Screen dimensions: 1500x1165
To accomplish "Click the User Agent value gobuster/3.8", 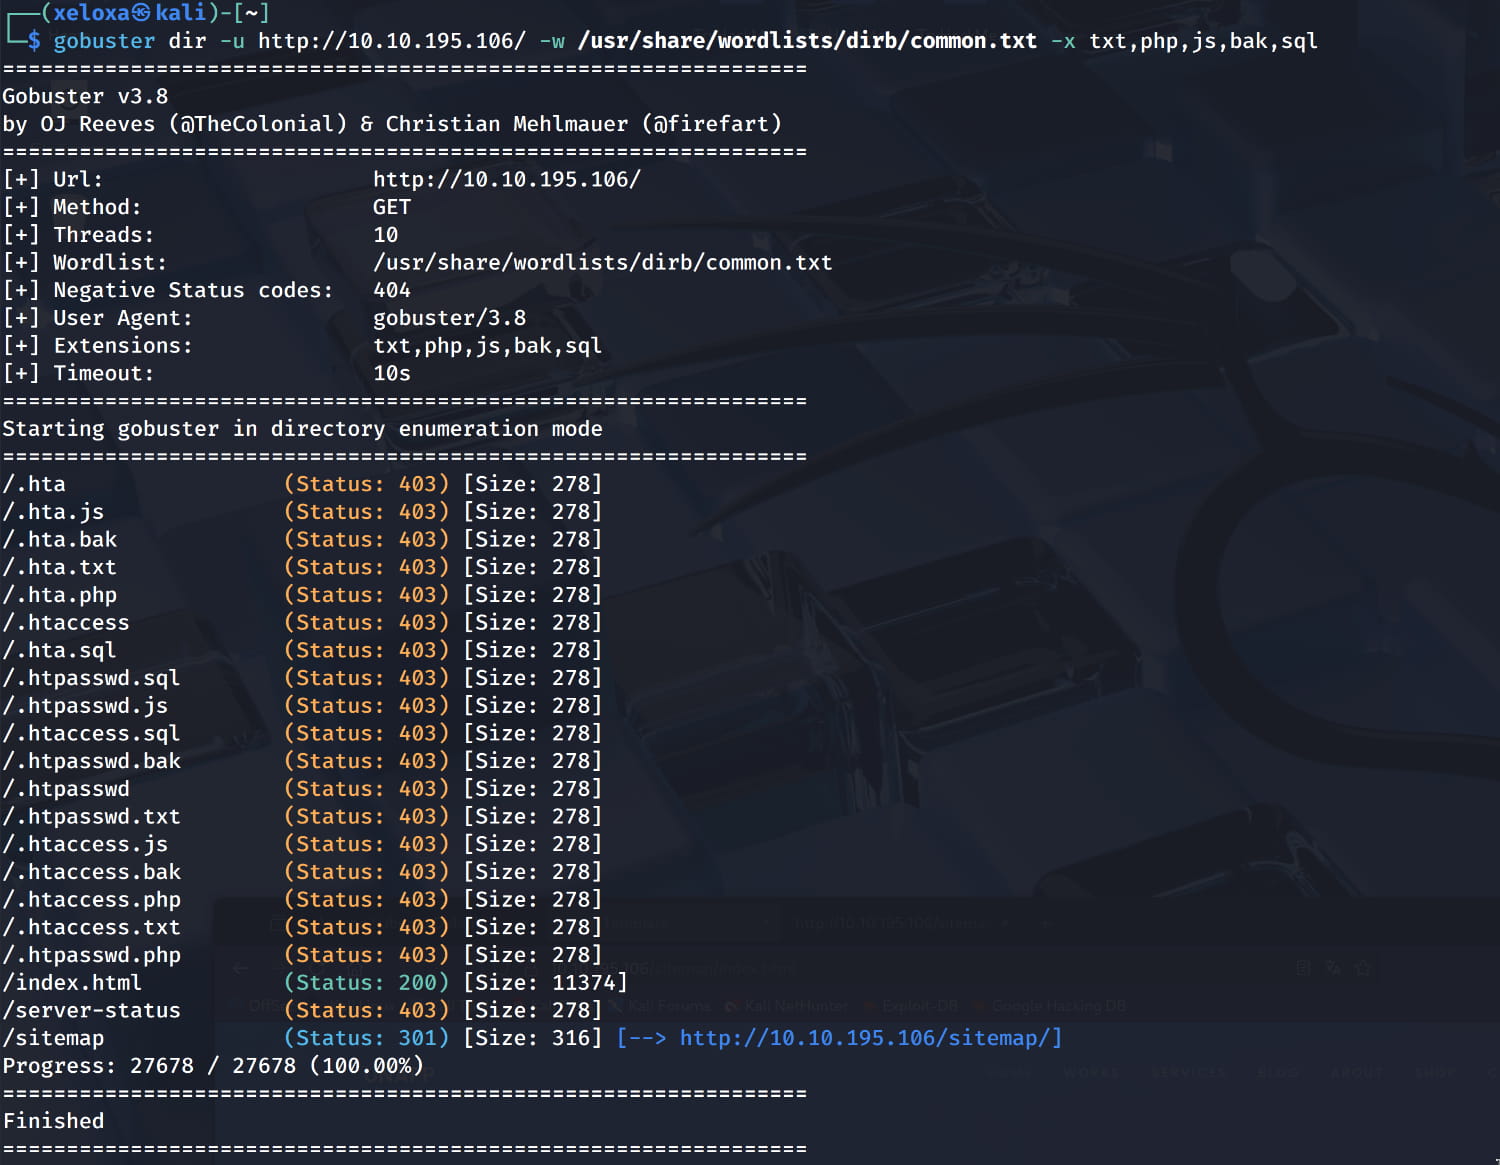I will point(449,318).
